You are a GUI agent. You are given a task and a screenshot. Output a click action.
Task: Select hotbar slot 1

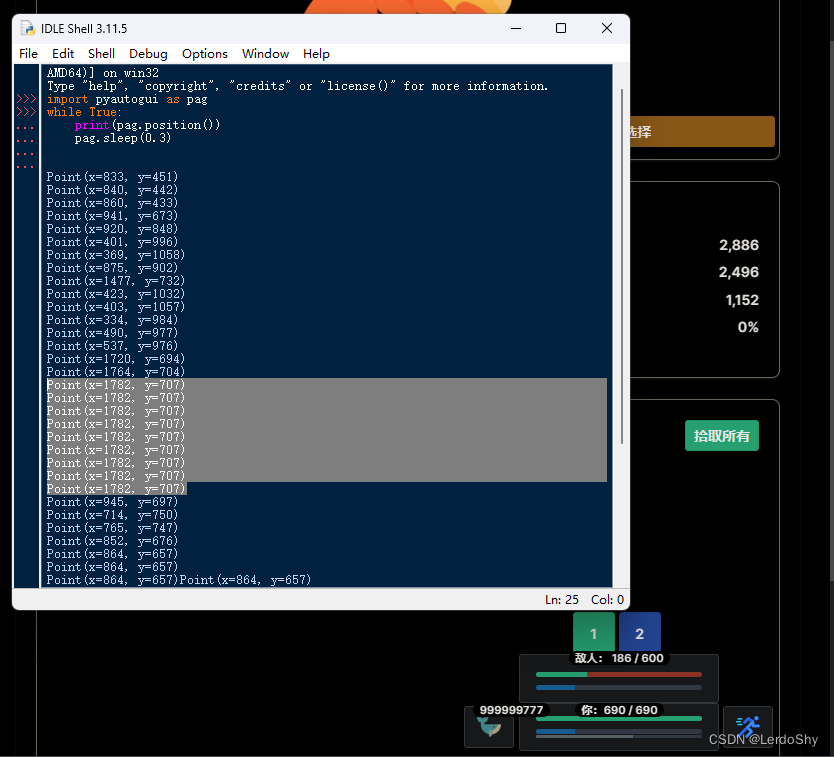click(x=594, y=632)
